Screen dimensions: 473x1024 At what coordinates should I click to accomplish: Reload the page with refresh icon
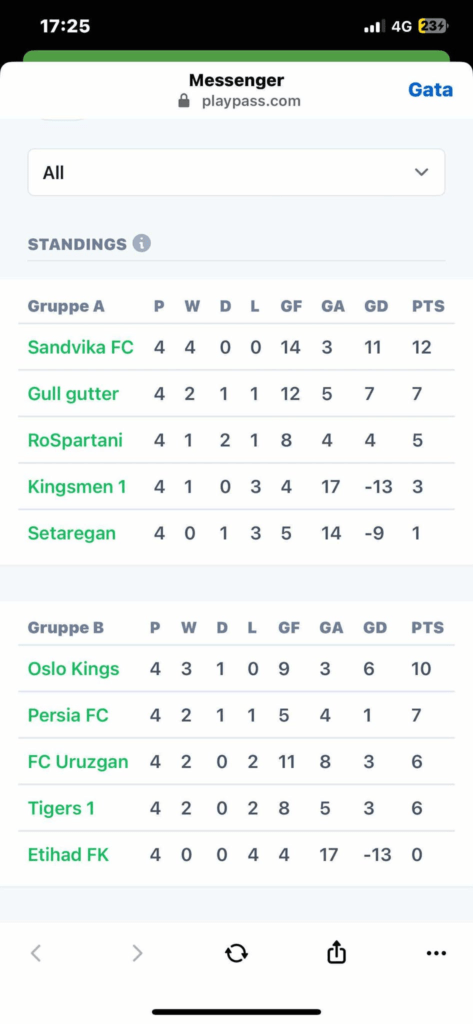236,953
